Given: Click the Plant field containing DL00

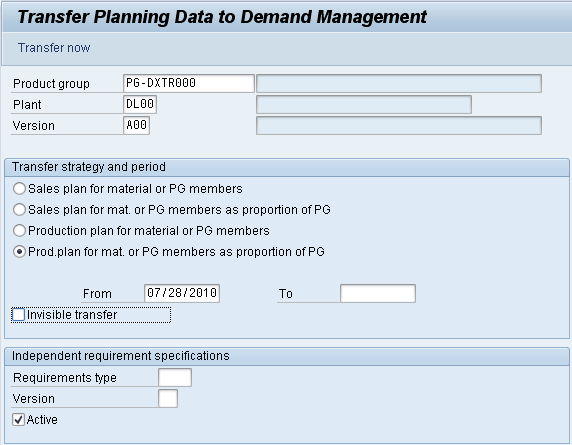Looking at the screenshot, I should [x=140, y=104].
